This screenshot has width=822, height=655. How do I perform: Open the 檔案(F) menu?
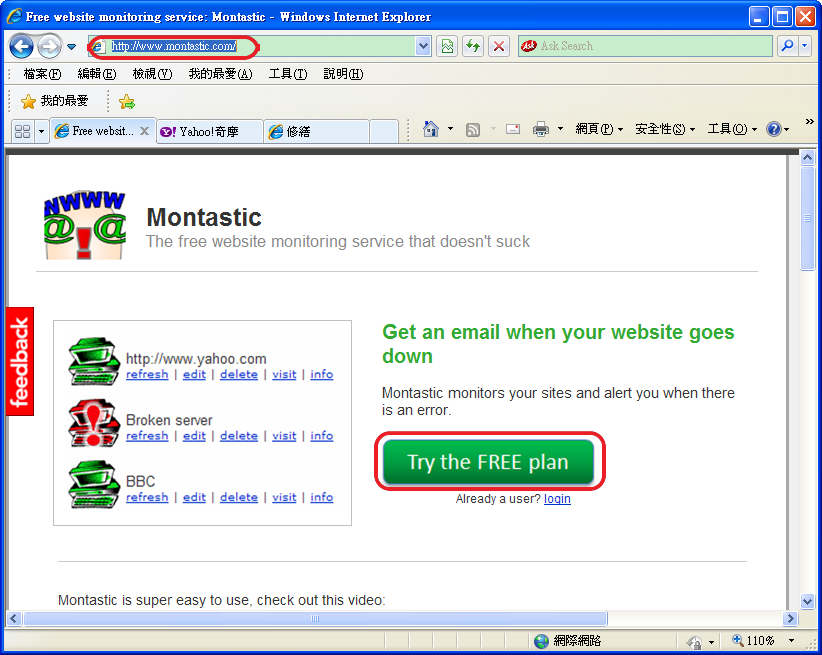pyautogui.click(x=42, y=74)
